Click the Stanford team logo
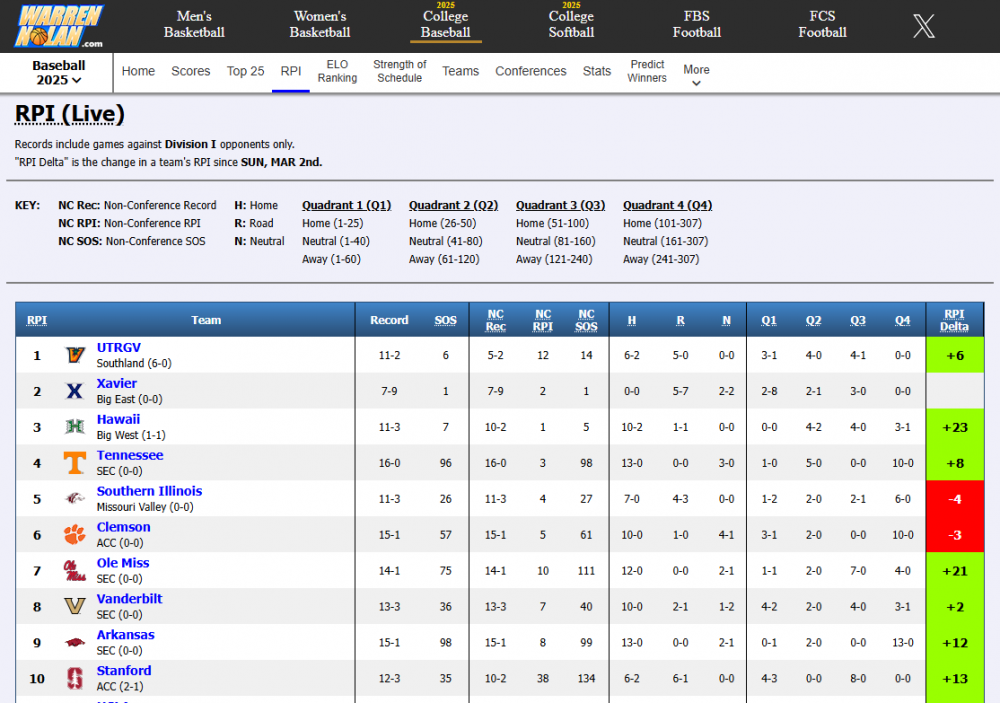Viewport: 1000px width, 703px height. tap(74, 679)
